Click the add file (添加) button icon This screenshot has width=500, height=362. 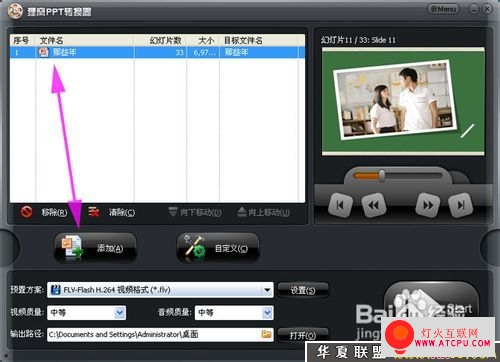click(71, 247)
